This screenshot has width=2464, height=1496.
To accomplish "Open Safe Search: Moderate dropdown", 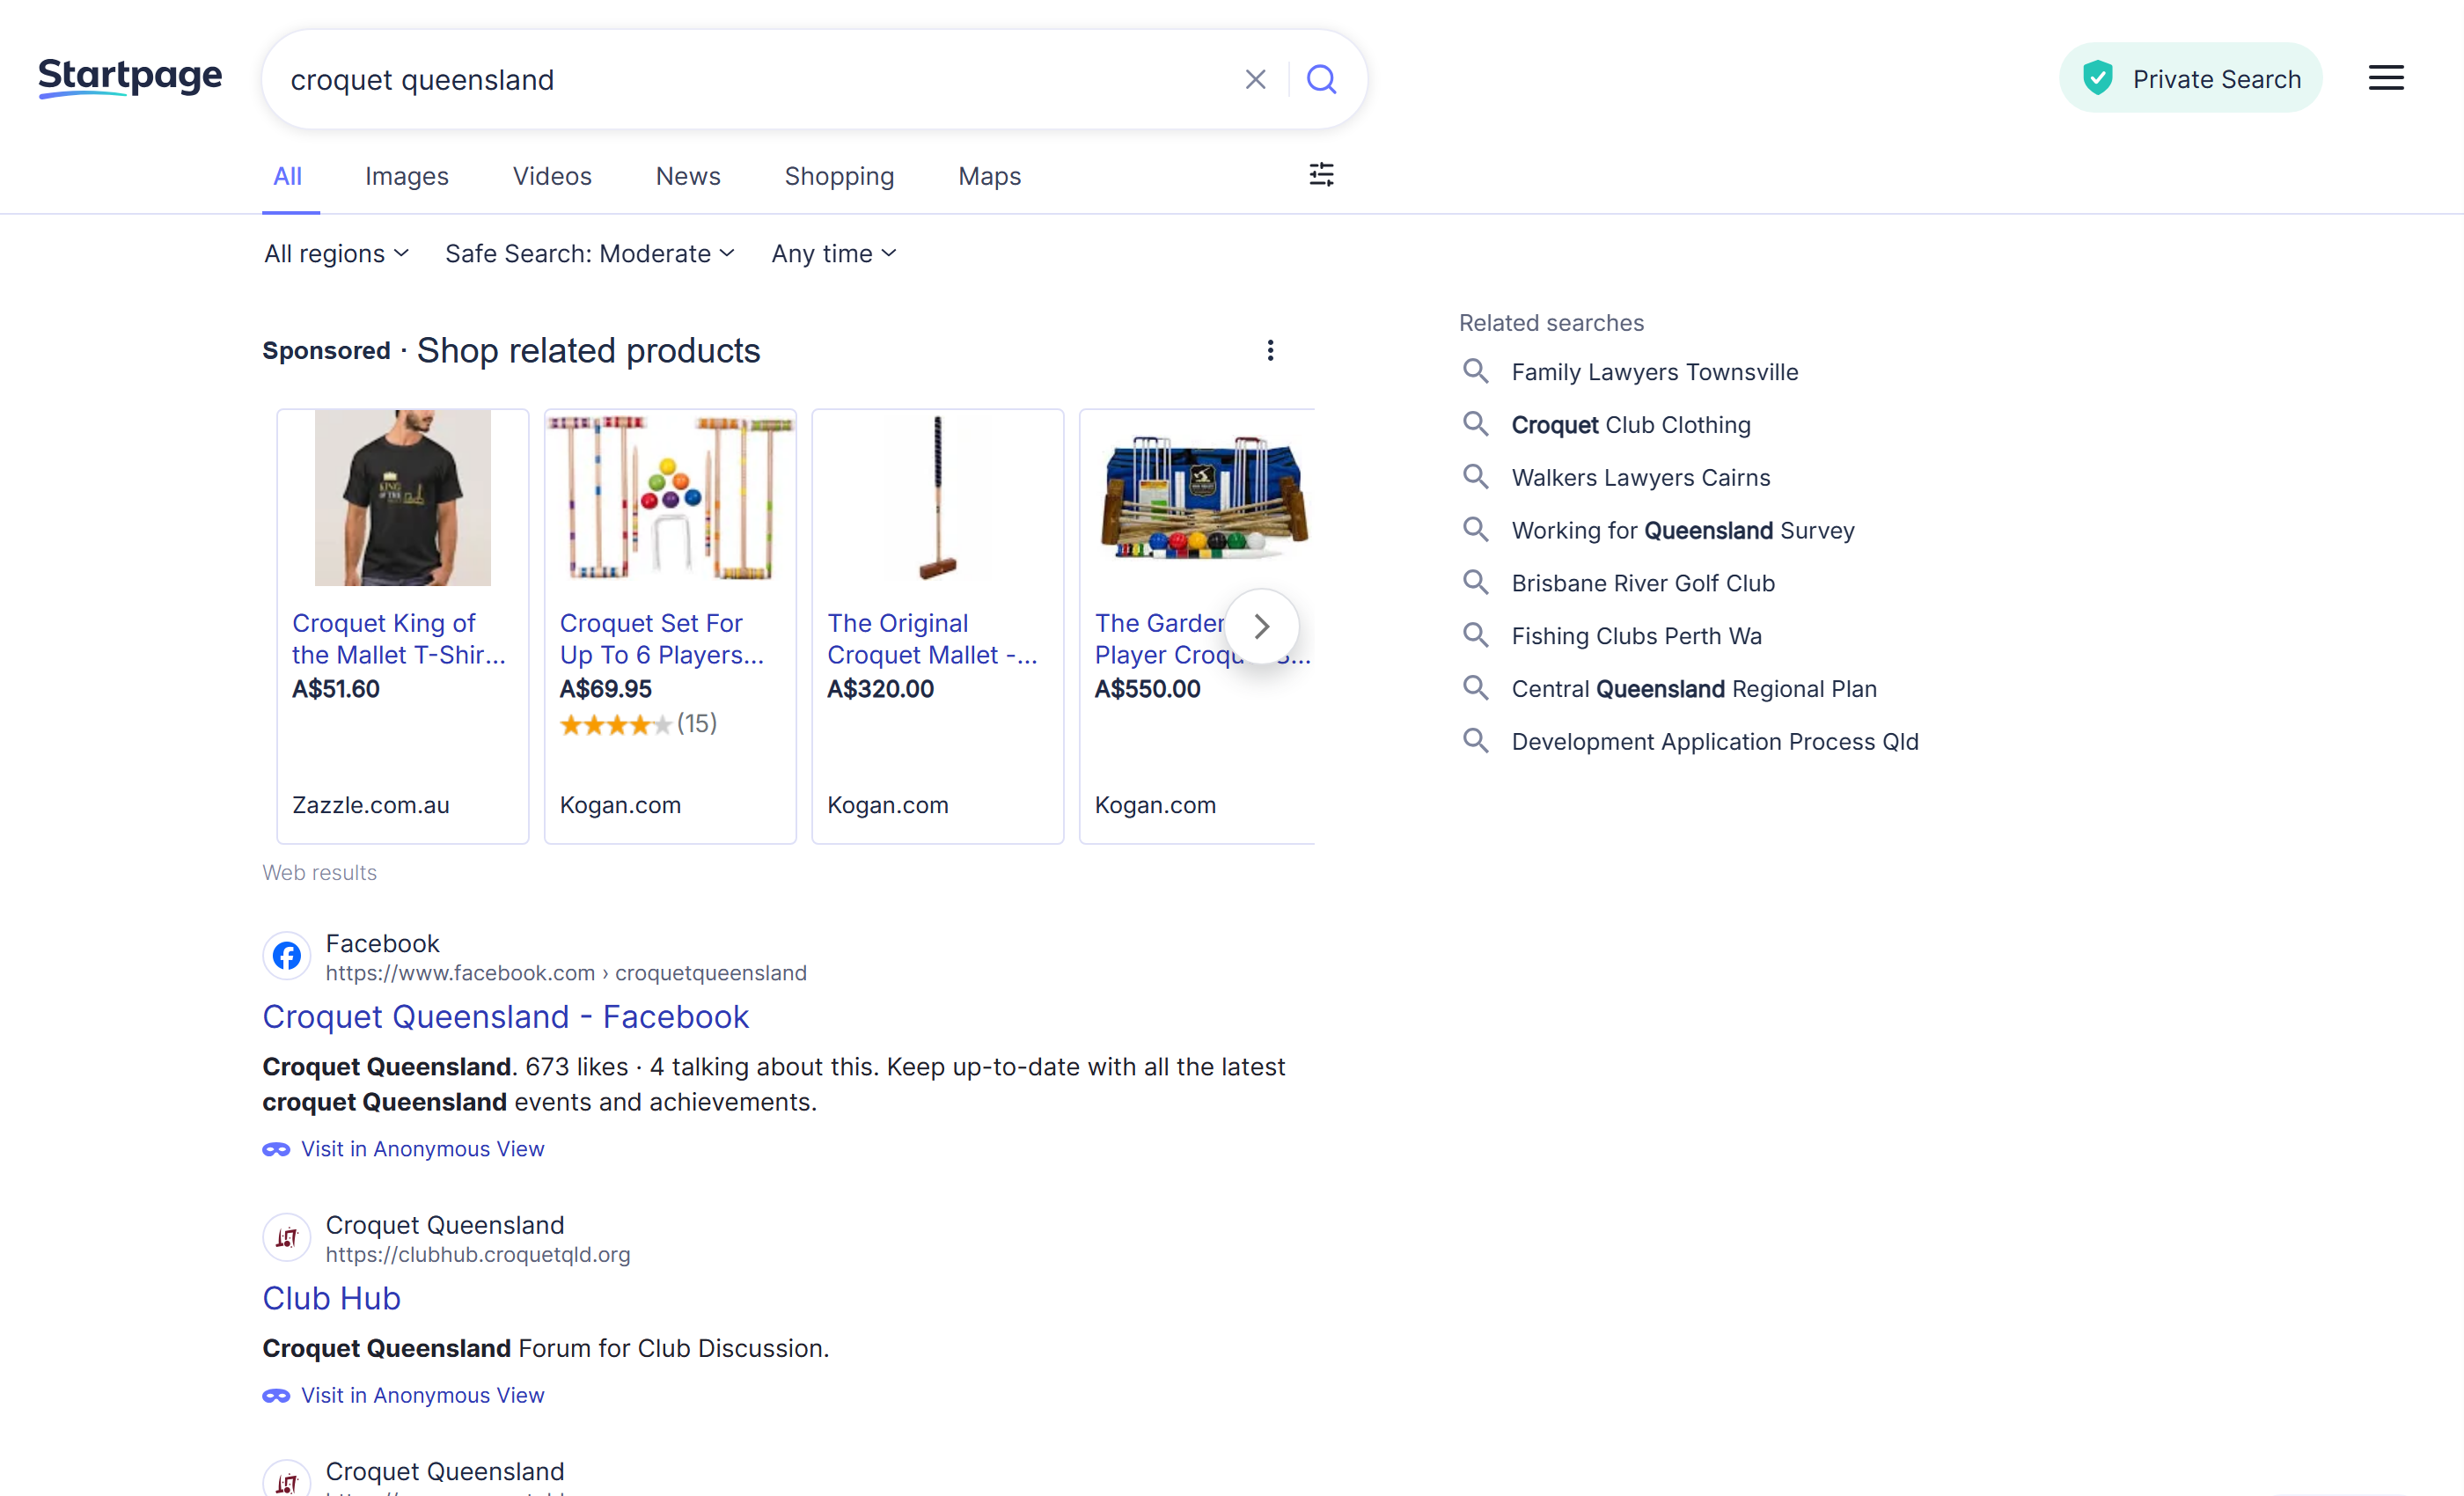I will pyautogui.click(x=590, y=254).
